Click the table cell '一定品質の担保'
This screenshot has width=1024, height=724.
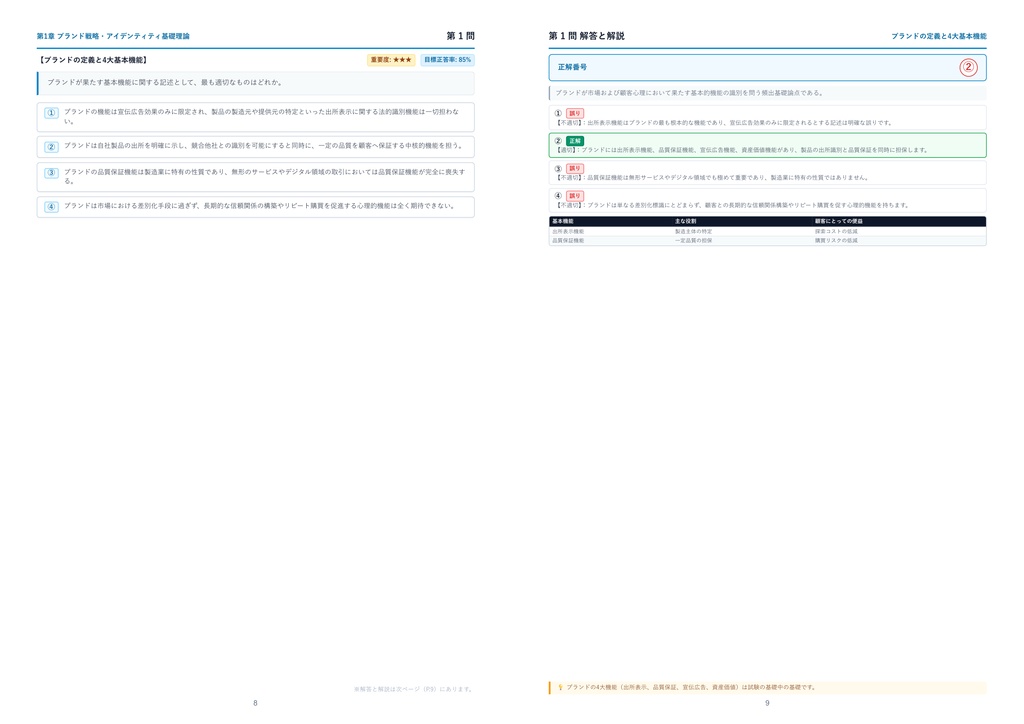pos(694,240)
